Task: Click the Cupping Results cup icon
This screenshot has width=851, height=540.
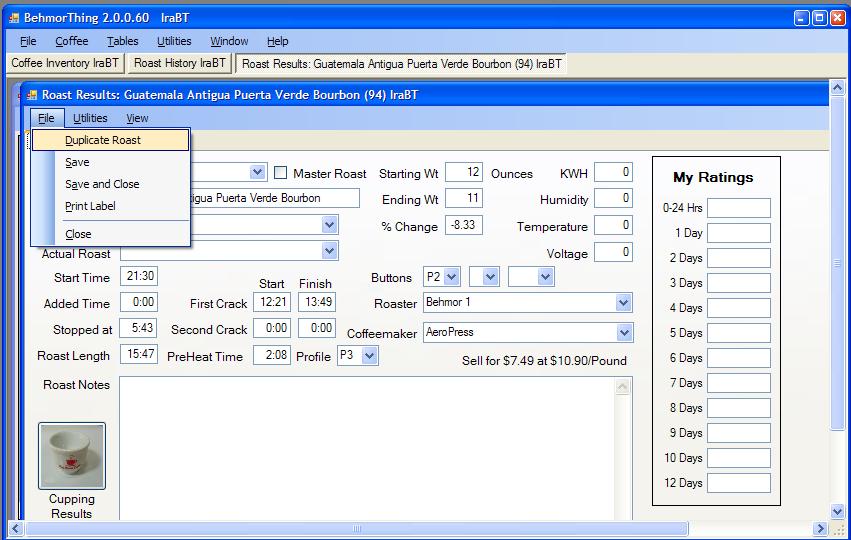Action: (71, 456)
